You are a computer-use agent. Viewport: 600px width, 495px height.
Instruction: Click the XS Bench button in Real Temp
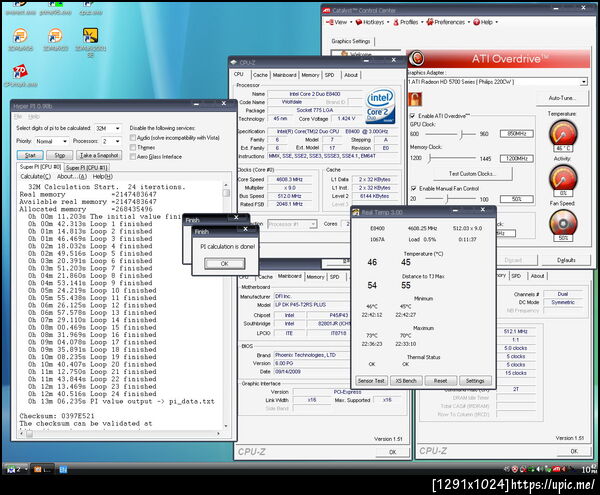pos(406,380)
